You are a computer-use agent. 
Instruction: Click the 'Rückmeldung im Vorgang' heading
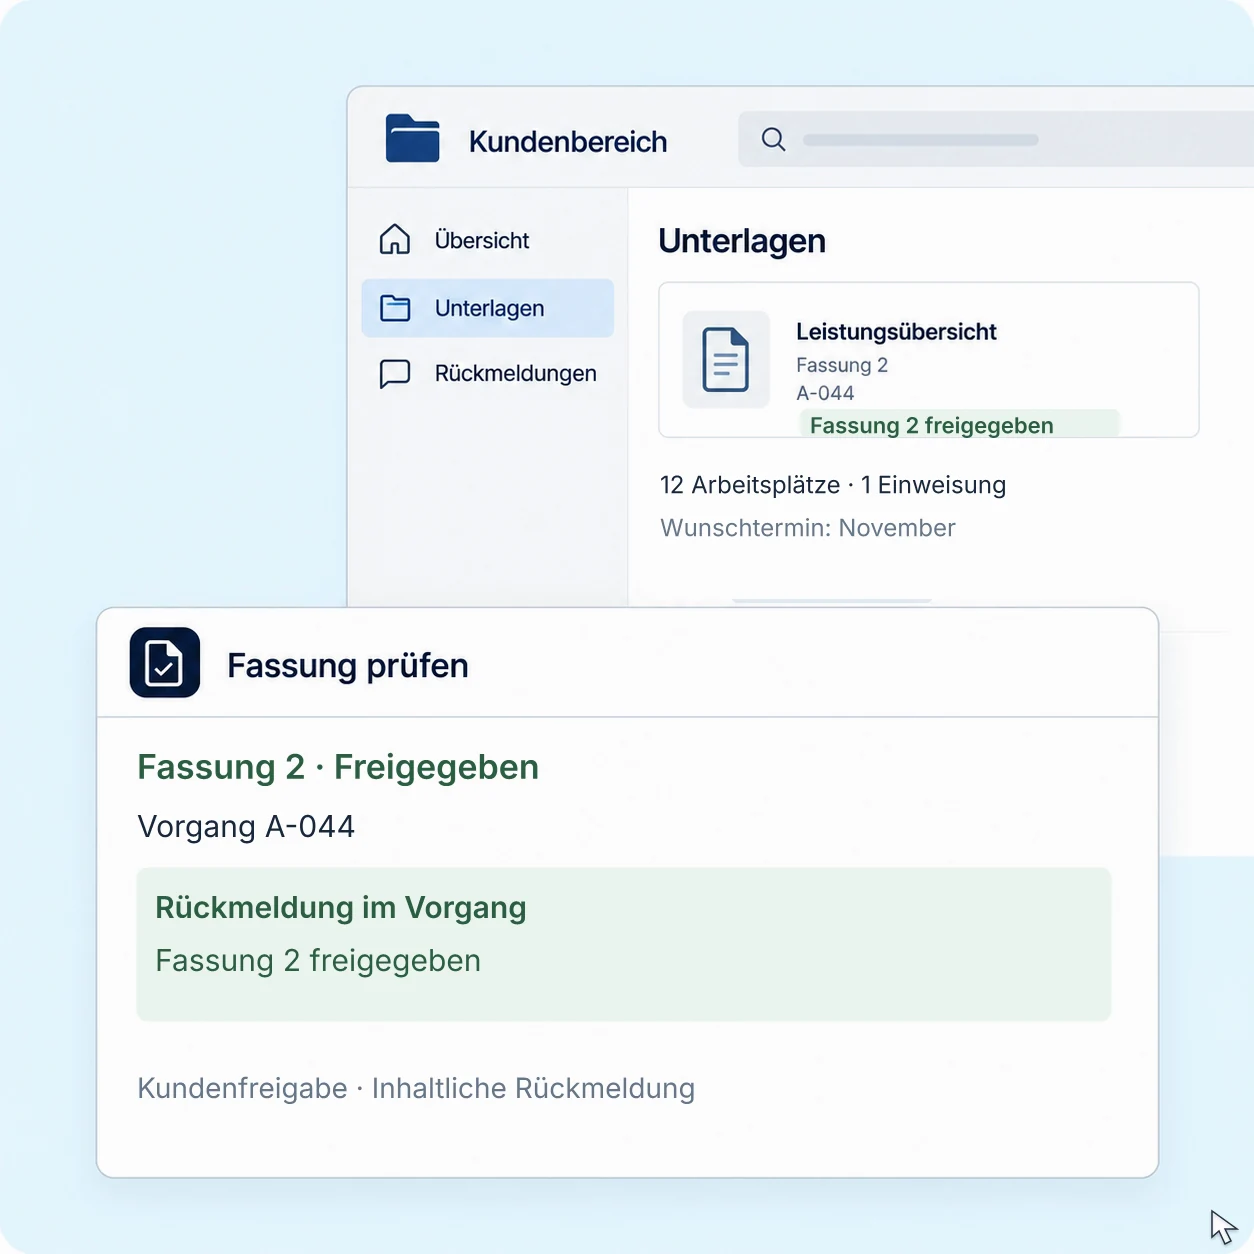pos(341,908)
